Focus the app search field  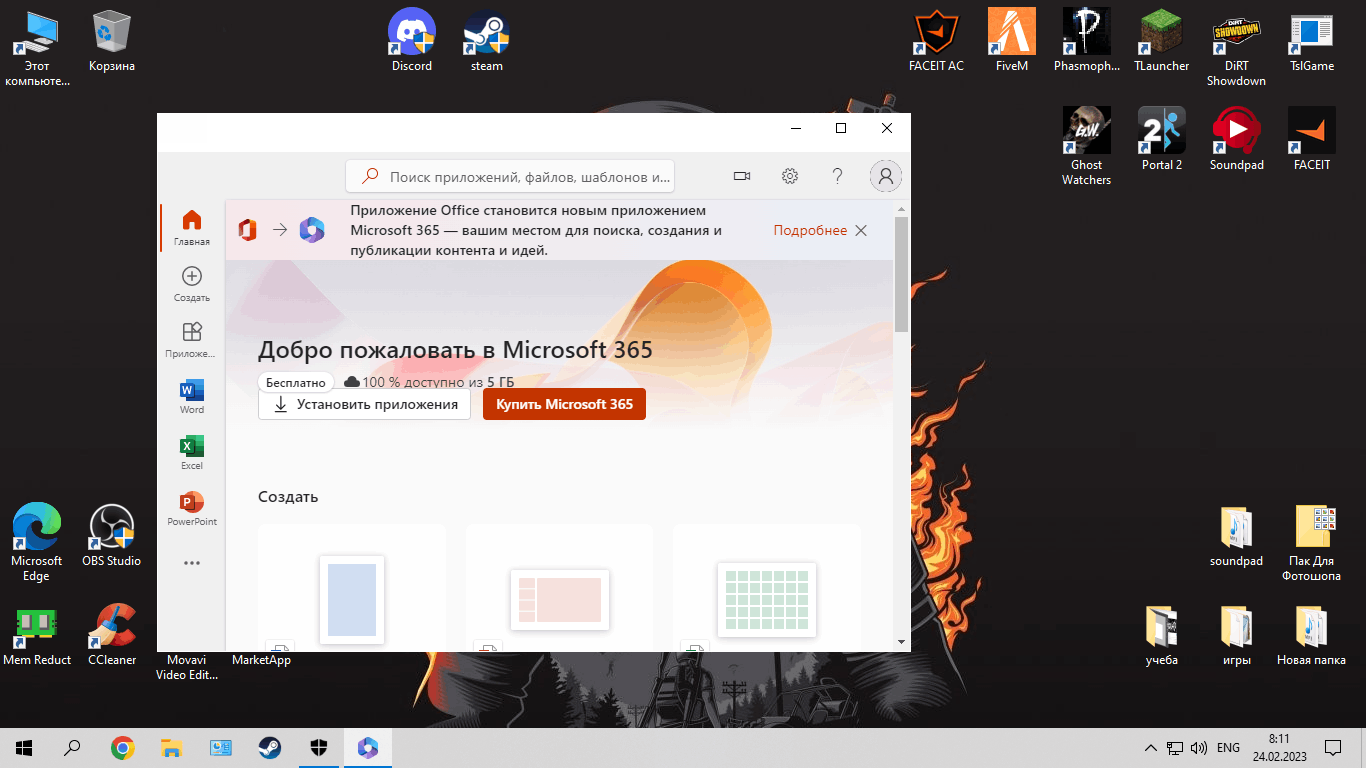[x=510, y=176]
